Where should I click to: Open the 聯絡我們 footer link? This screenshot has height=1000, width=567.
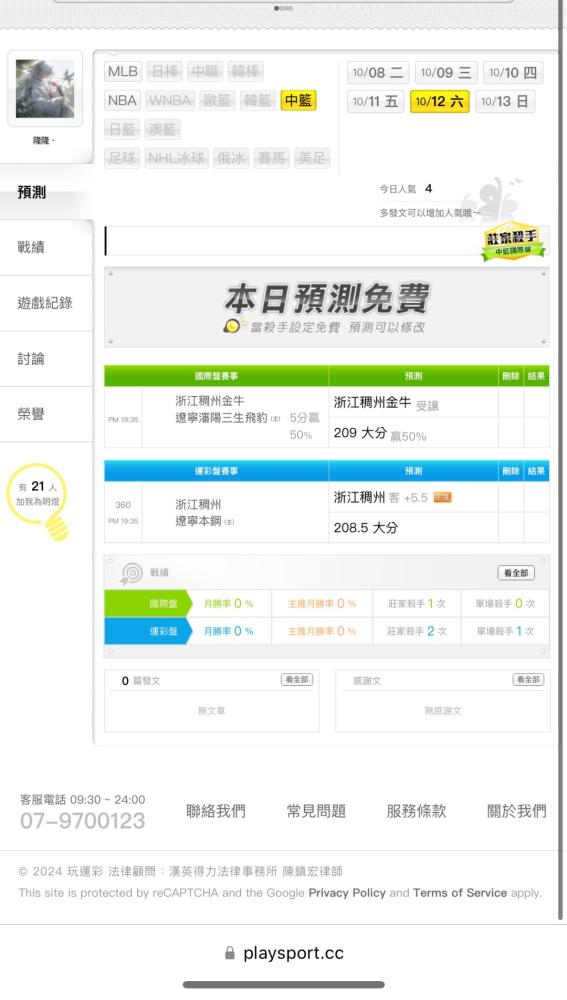[x=216, y=811]
